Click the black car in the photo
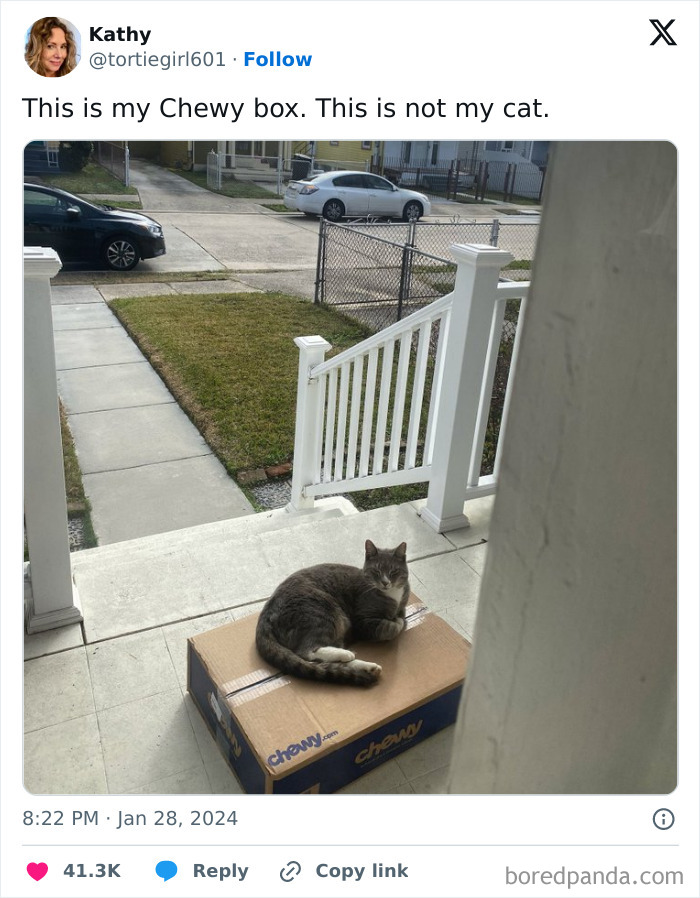This screenshot has height=898, width=700. pyautogui.click(x=94, y=227)
